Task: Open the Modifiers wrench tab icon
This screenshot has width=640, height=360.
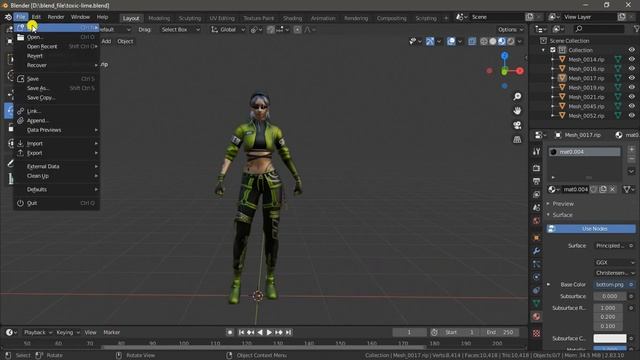Action: pos(536,251)
